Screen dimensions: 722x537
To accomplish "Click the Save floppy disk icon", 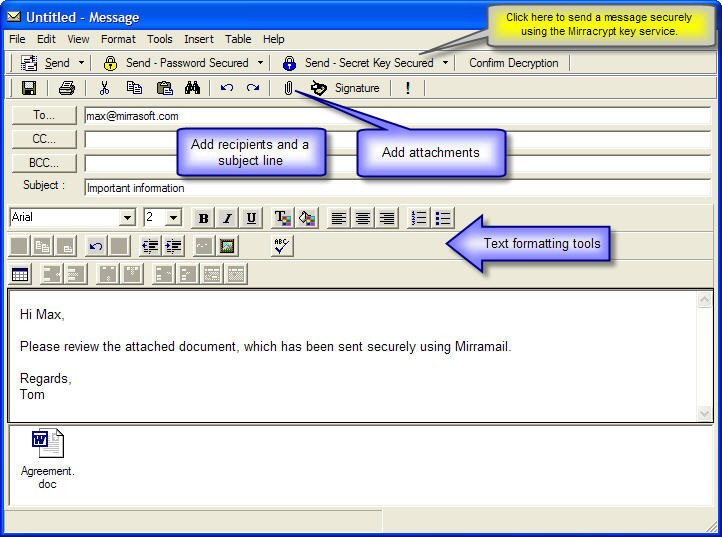I will (x=29, y=88).
